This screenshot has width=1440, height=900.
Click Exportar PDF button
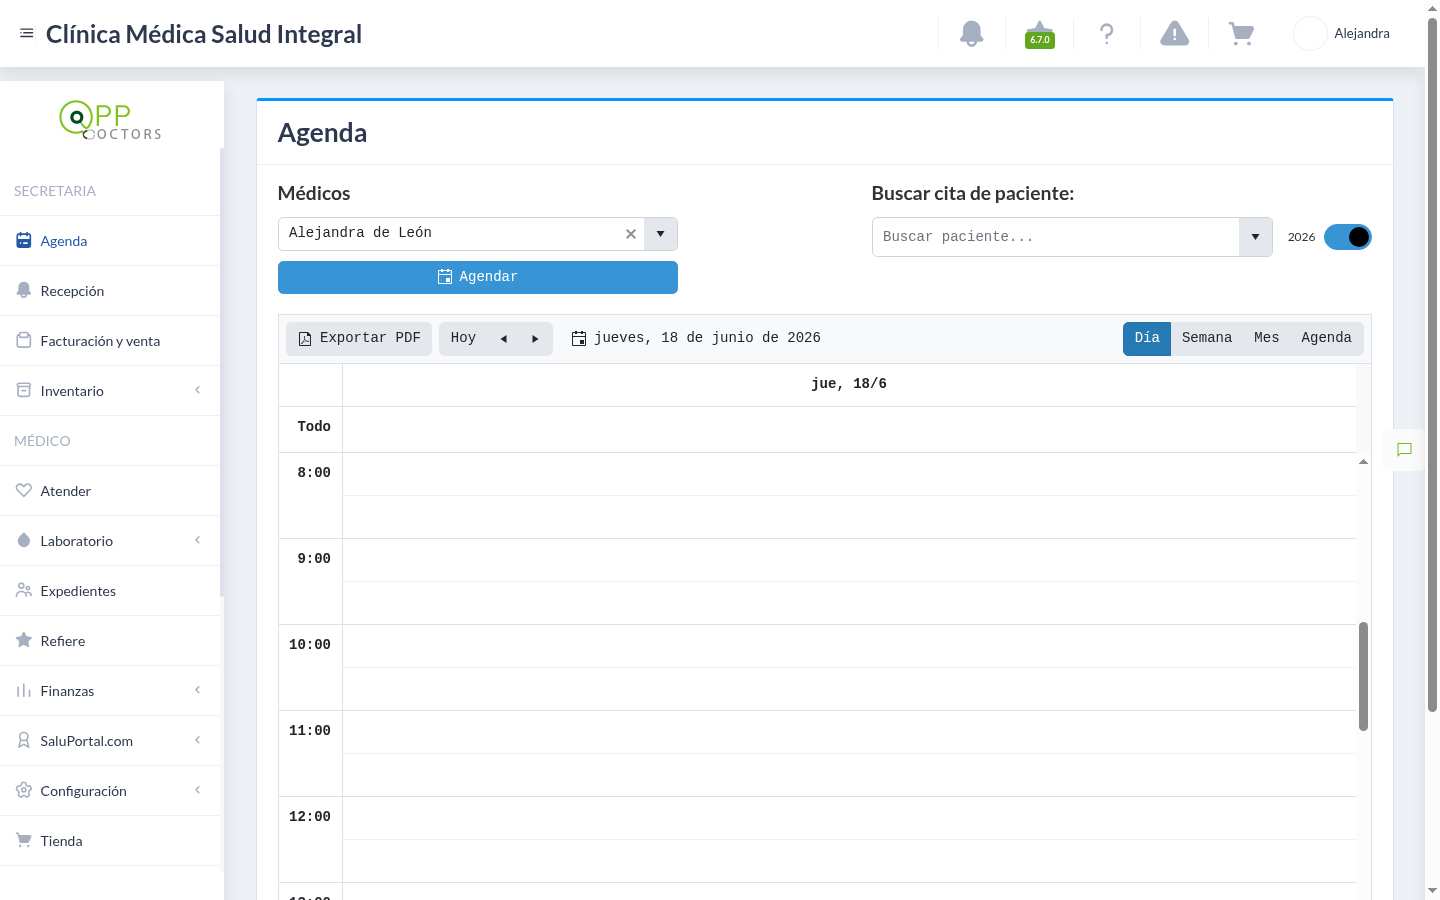pyautogui.click(x=359, y=339)
